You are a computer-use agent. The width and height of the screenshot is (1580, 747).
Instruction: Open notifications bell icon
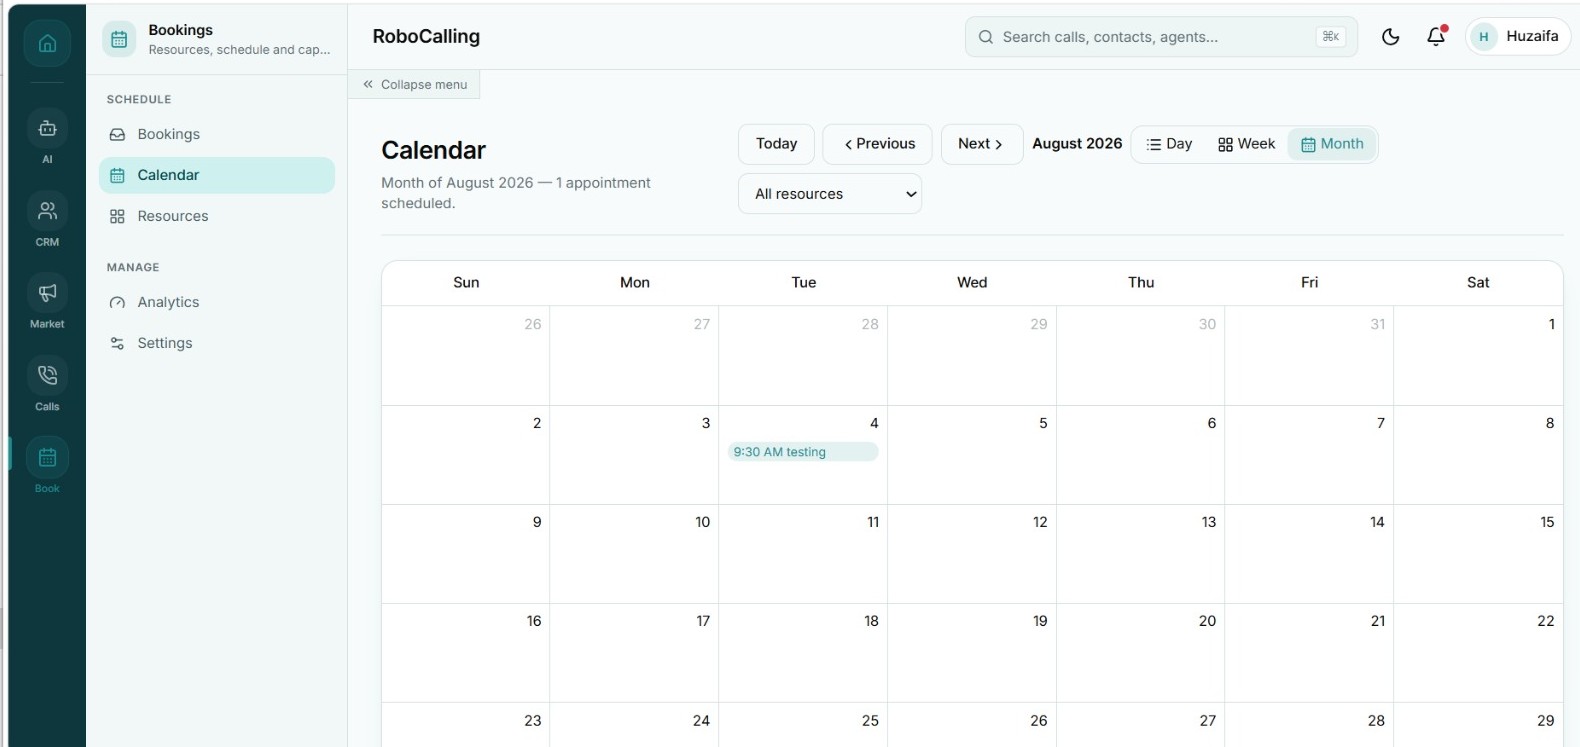coord(1436,37)
